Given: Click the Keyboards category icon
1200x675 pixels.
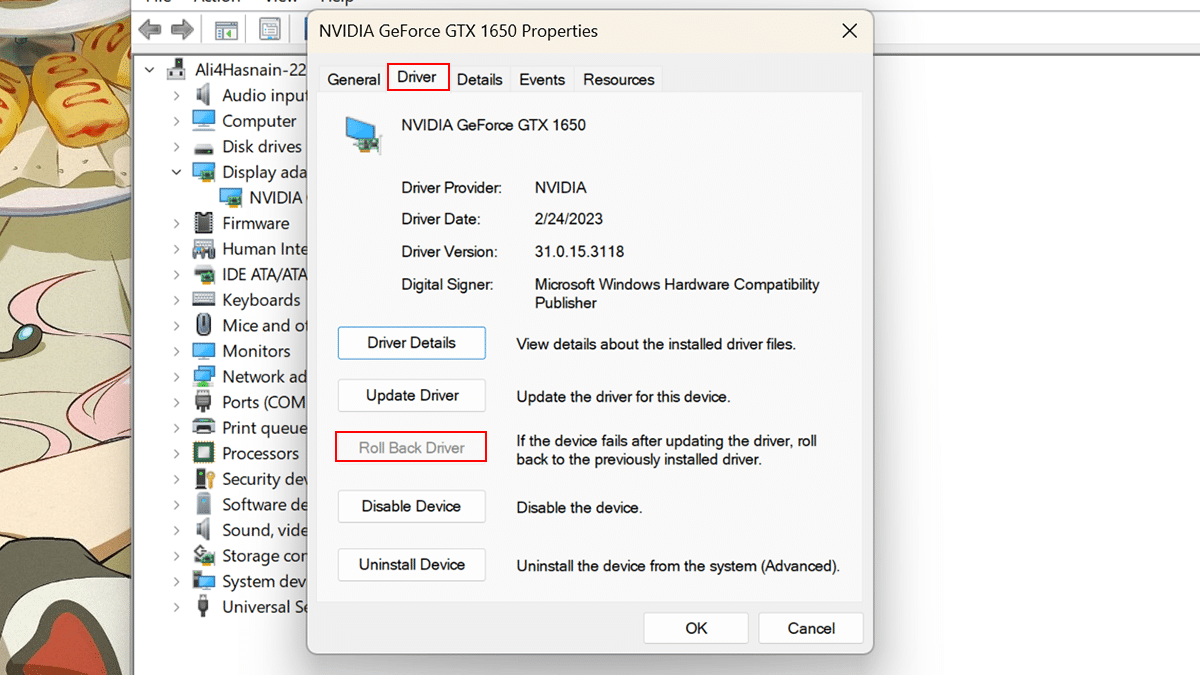Looking at the screenshot, I should pos(204,300).
